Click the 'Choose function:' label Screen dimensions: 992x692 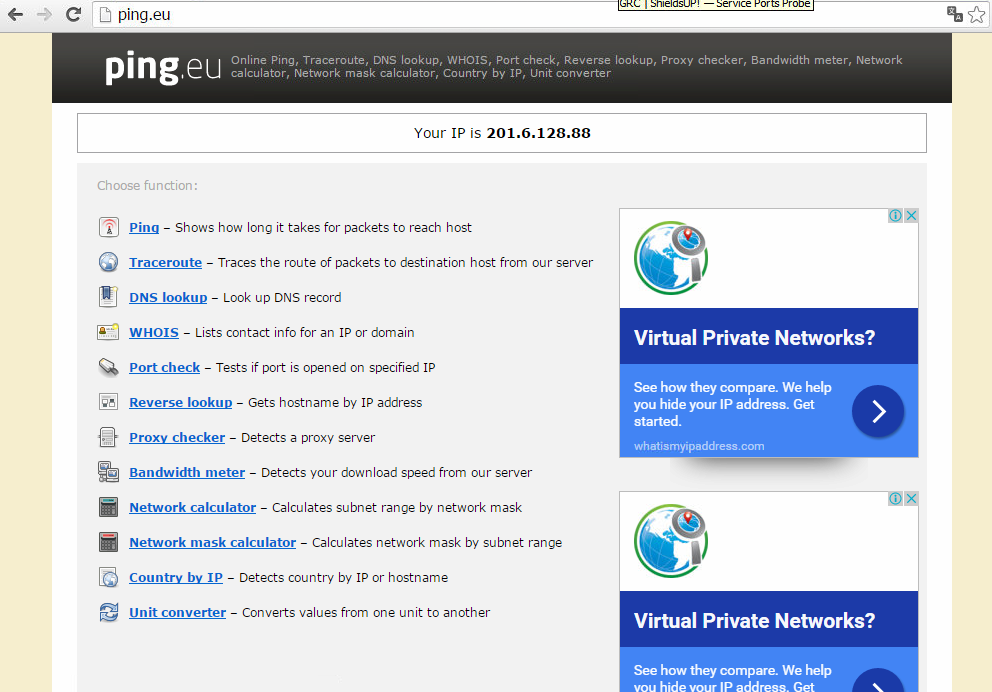[147, 185]
